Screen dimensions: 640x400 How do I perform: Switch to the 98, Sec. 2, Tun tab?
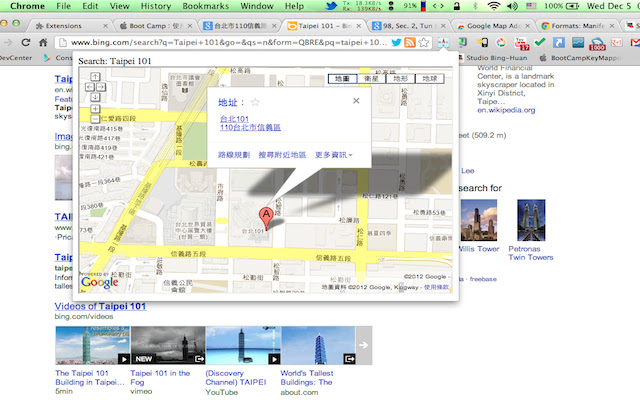pos(407,26)
